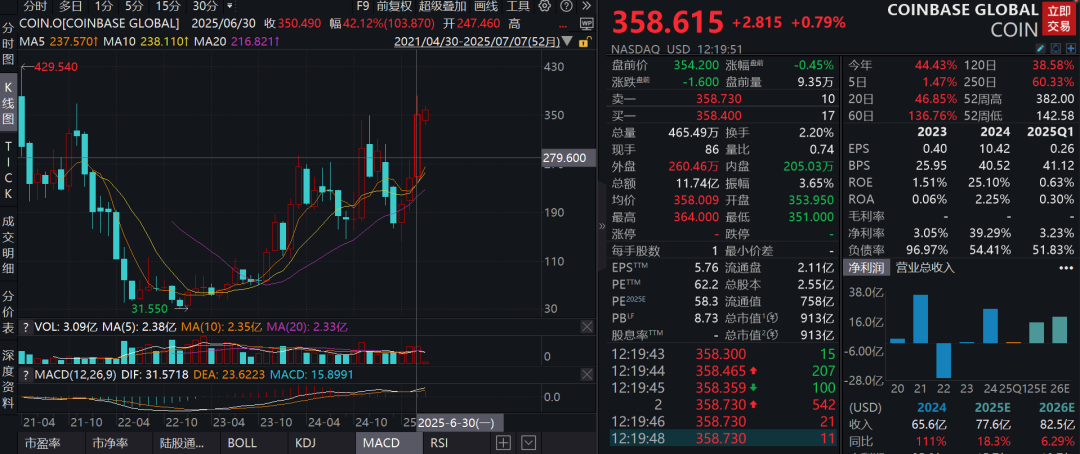Select the 净利润 chart tab
This screenshot has width=1080, height=454.
click(866, 267)
